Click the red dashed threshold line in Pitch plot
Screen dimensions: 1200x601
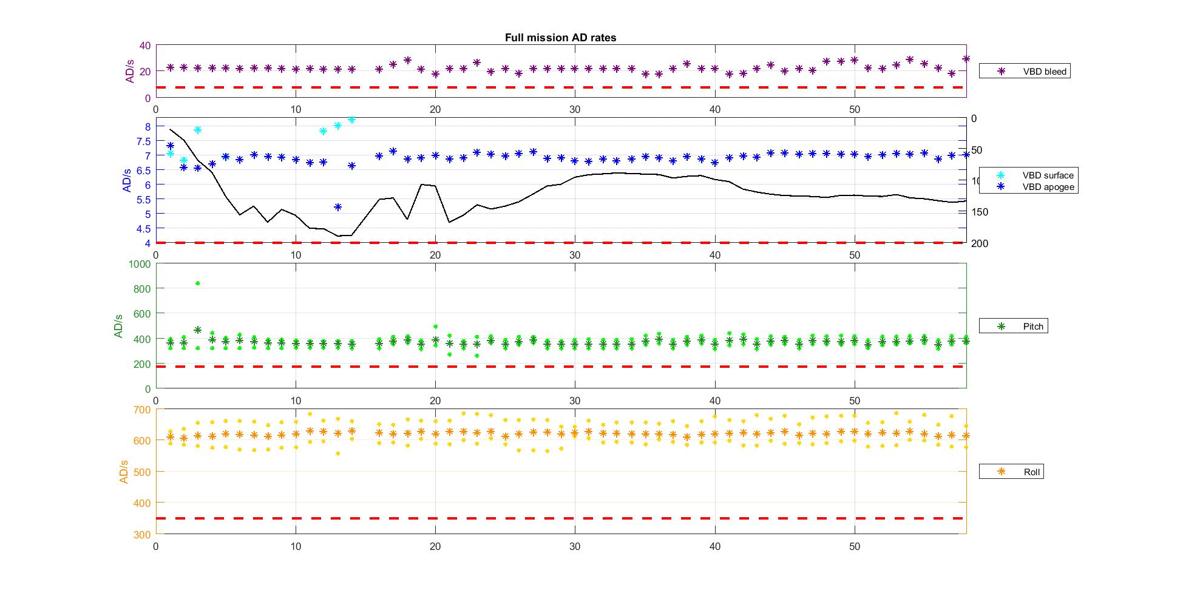(x=560, y=366)
